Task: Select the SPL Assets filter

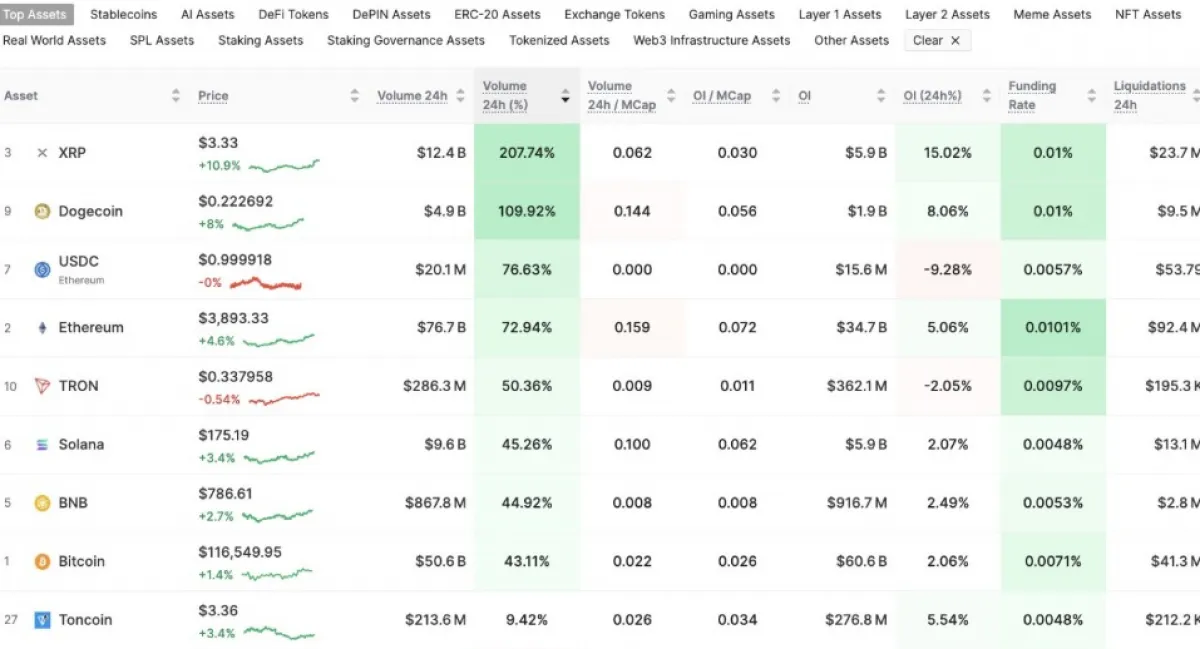Action: (162, 40)
